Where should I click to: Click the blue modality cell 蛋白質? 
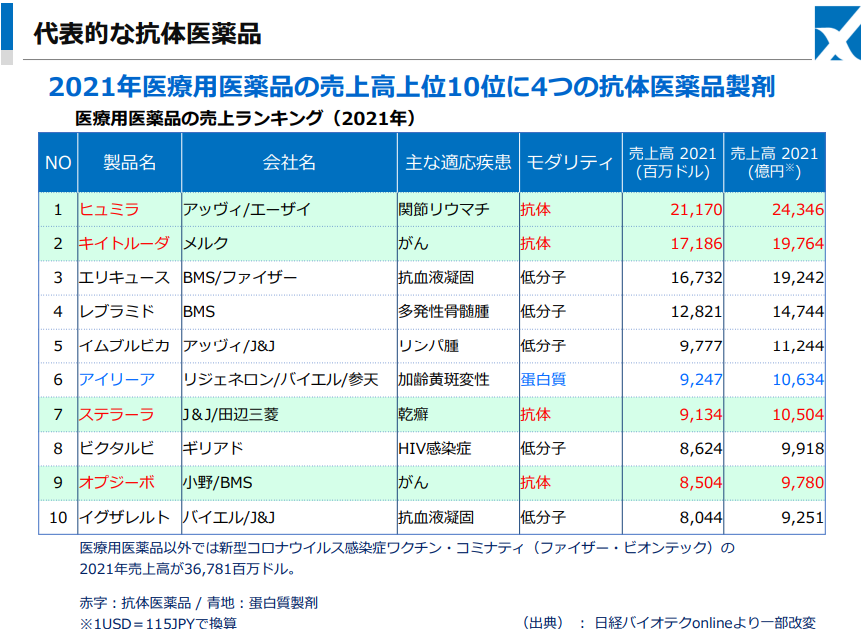pos(543,380)
